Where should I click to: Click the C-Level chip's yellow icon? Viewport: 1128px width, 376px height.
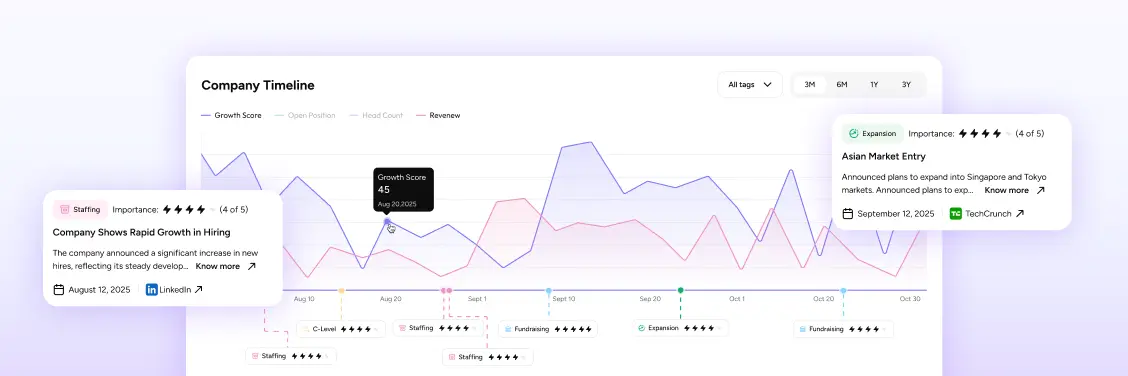point(306,329)
